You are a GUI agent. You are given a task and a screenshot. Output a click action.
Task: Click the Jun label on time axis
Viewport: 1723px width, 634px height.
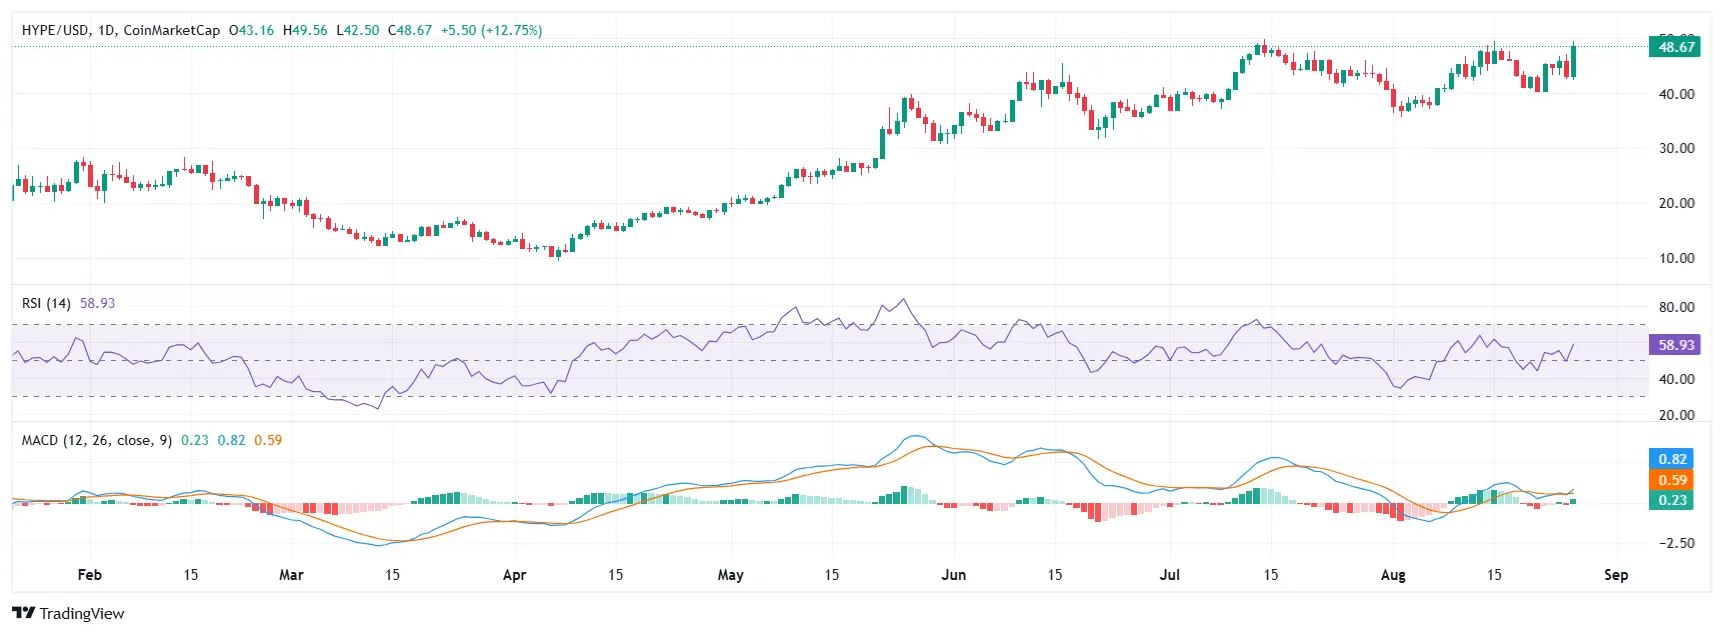tap(954, 575)
